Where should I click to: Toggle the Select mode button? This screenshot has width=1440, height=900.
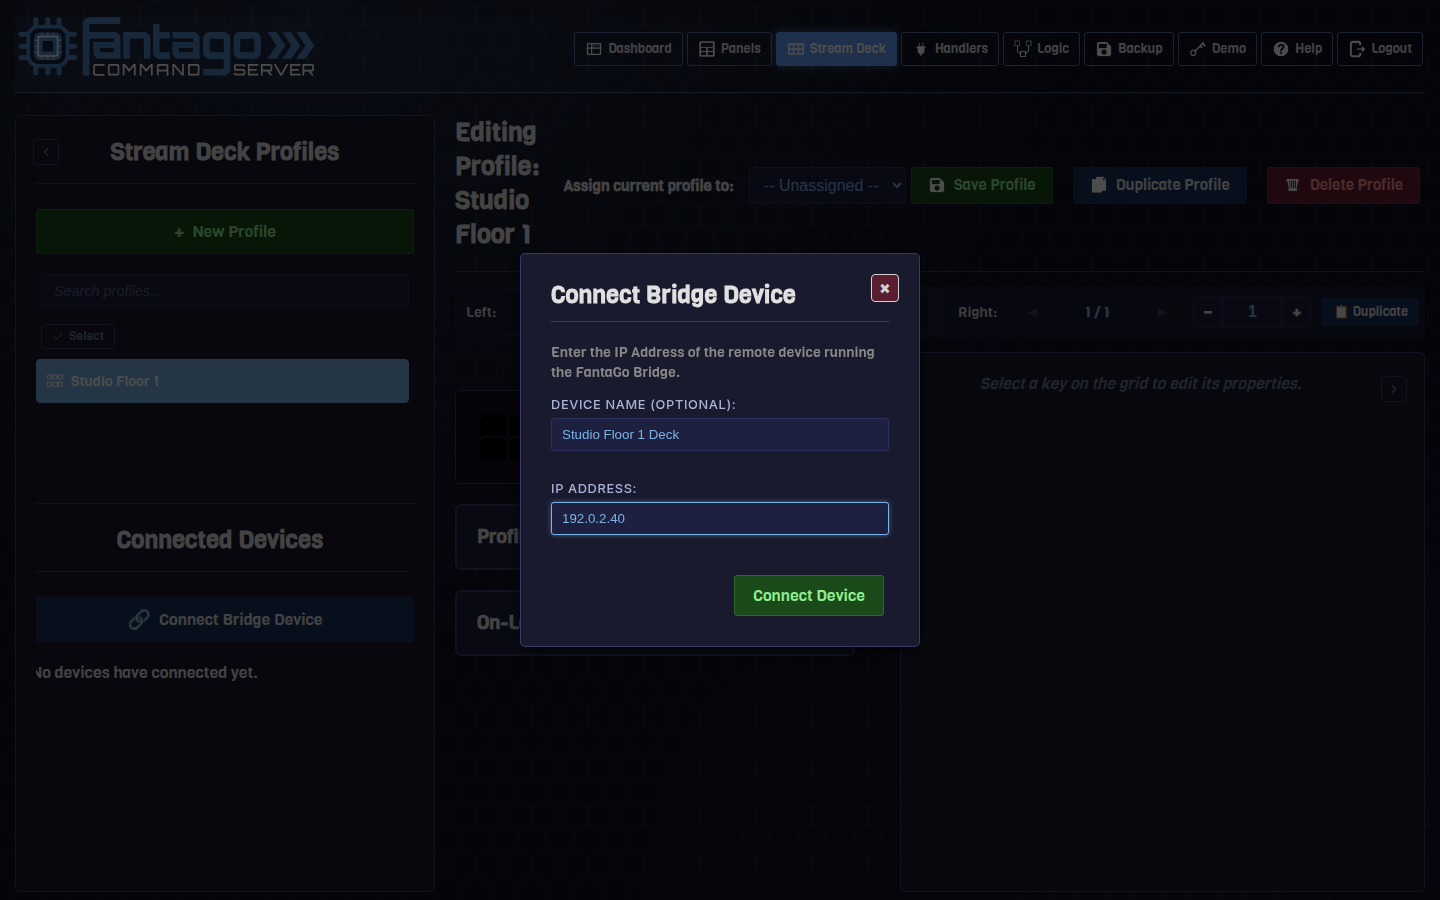pyautogui.click(x=78, y=336)
